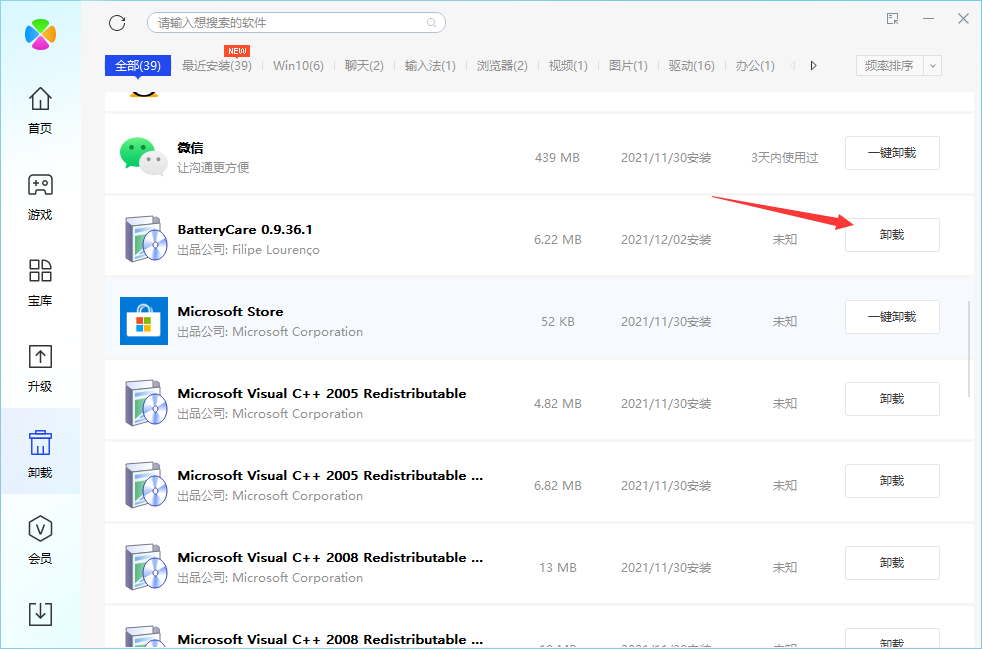982x649 pixels.
Task: Uninstall Visual C++ 2008 13 MB entry
Action: (x=892, y=563)
